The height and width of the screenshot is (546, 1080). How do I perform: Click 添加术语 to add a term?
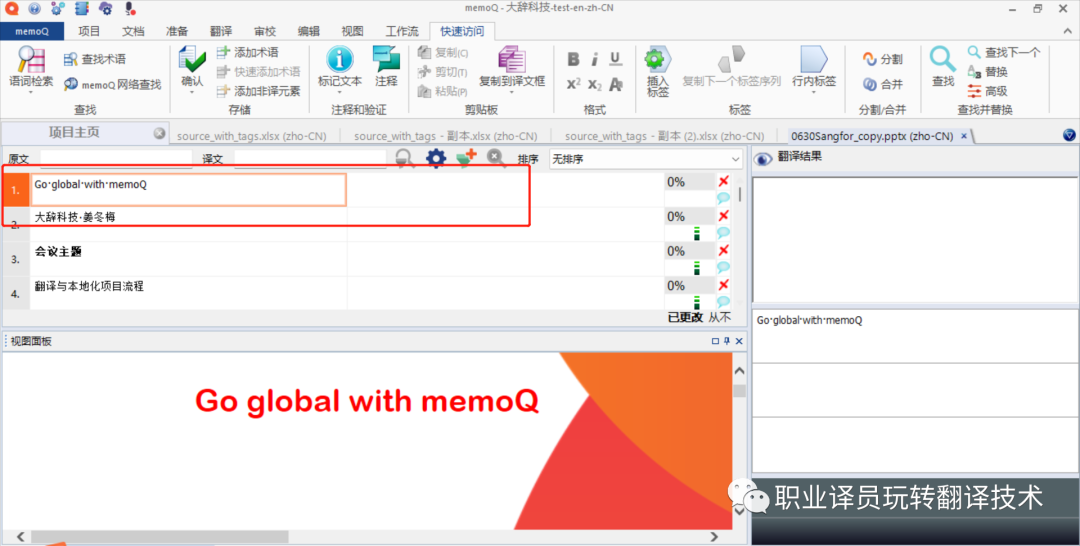pyautogui.click(x=248, y=52)
